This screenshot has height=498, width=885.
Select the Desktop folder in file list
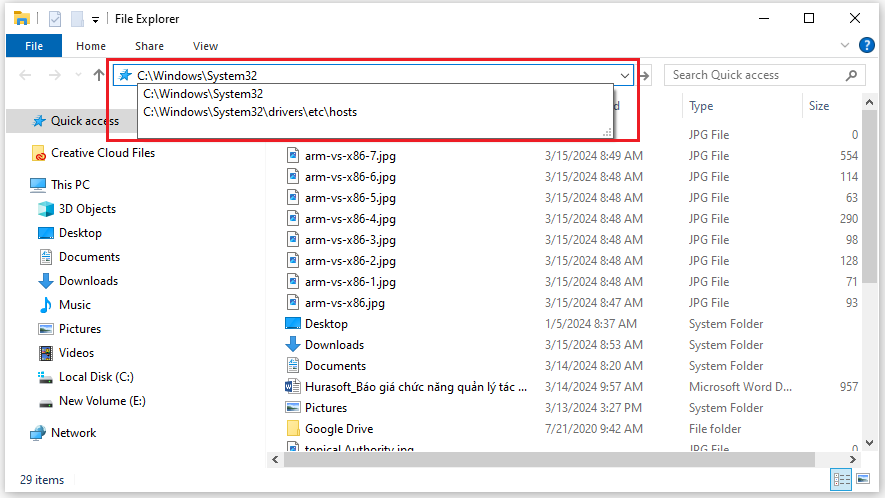click(326, 324)
